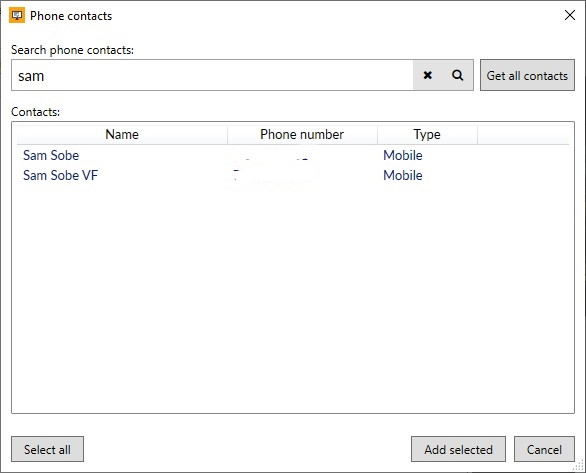Clear the search text with the X icon
The height and width of the screenshot is (473, 586).
428,75
